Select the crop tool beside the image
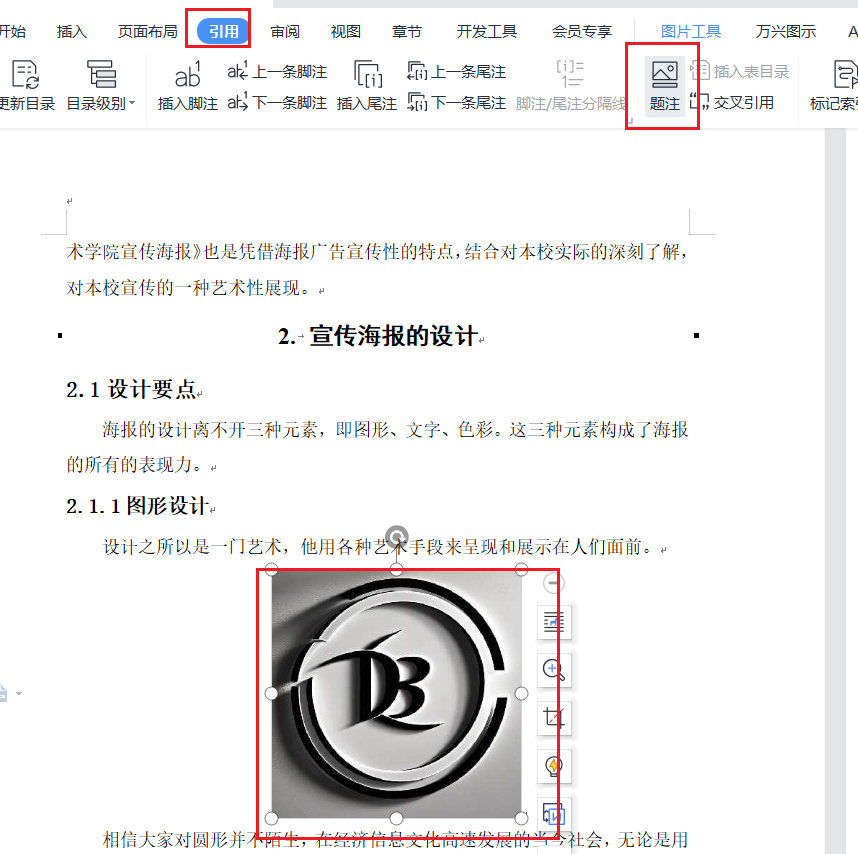This screenshot has height=854, width=858. click(554, 718)
